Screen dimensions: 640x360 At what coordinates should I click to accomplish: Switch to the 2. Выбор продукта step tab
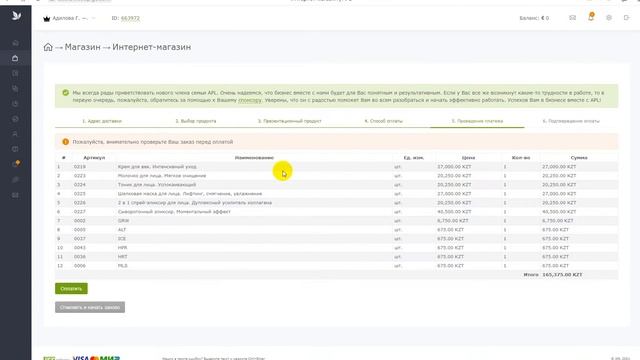click(196, 121)
